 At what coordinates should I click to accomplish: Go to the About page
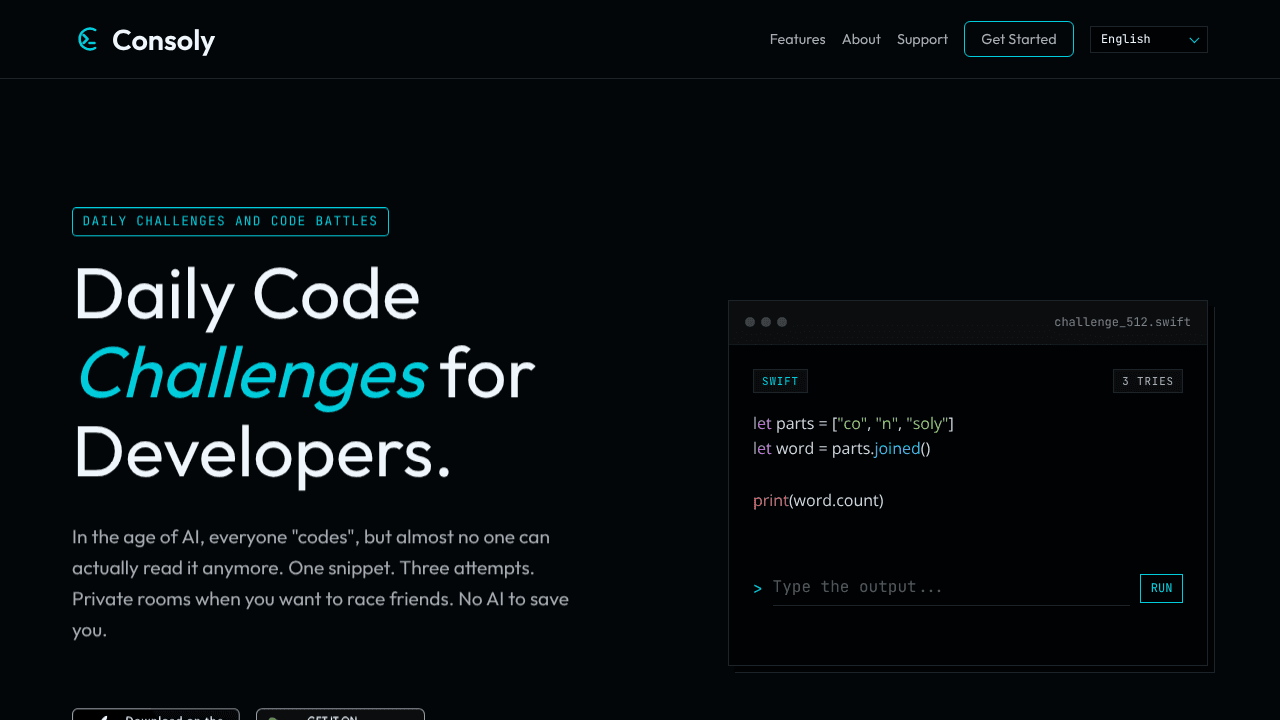click(x=861, y=39)
